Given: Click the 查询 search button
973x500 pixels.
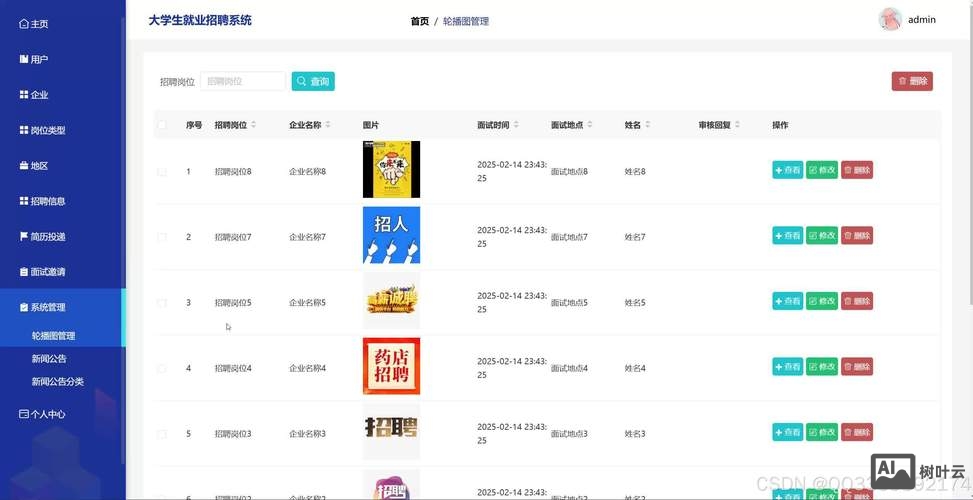Looking at the screenshot, I should pyautogui.click(x=313, y=81).
